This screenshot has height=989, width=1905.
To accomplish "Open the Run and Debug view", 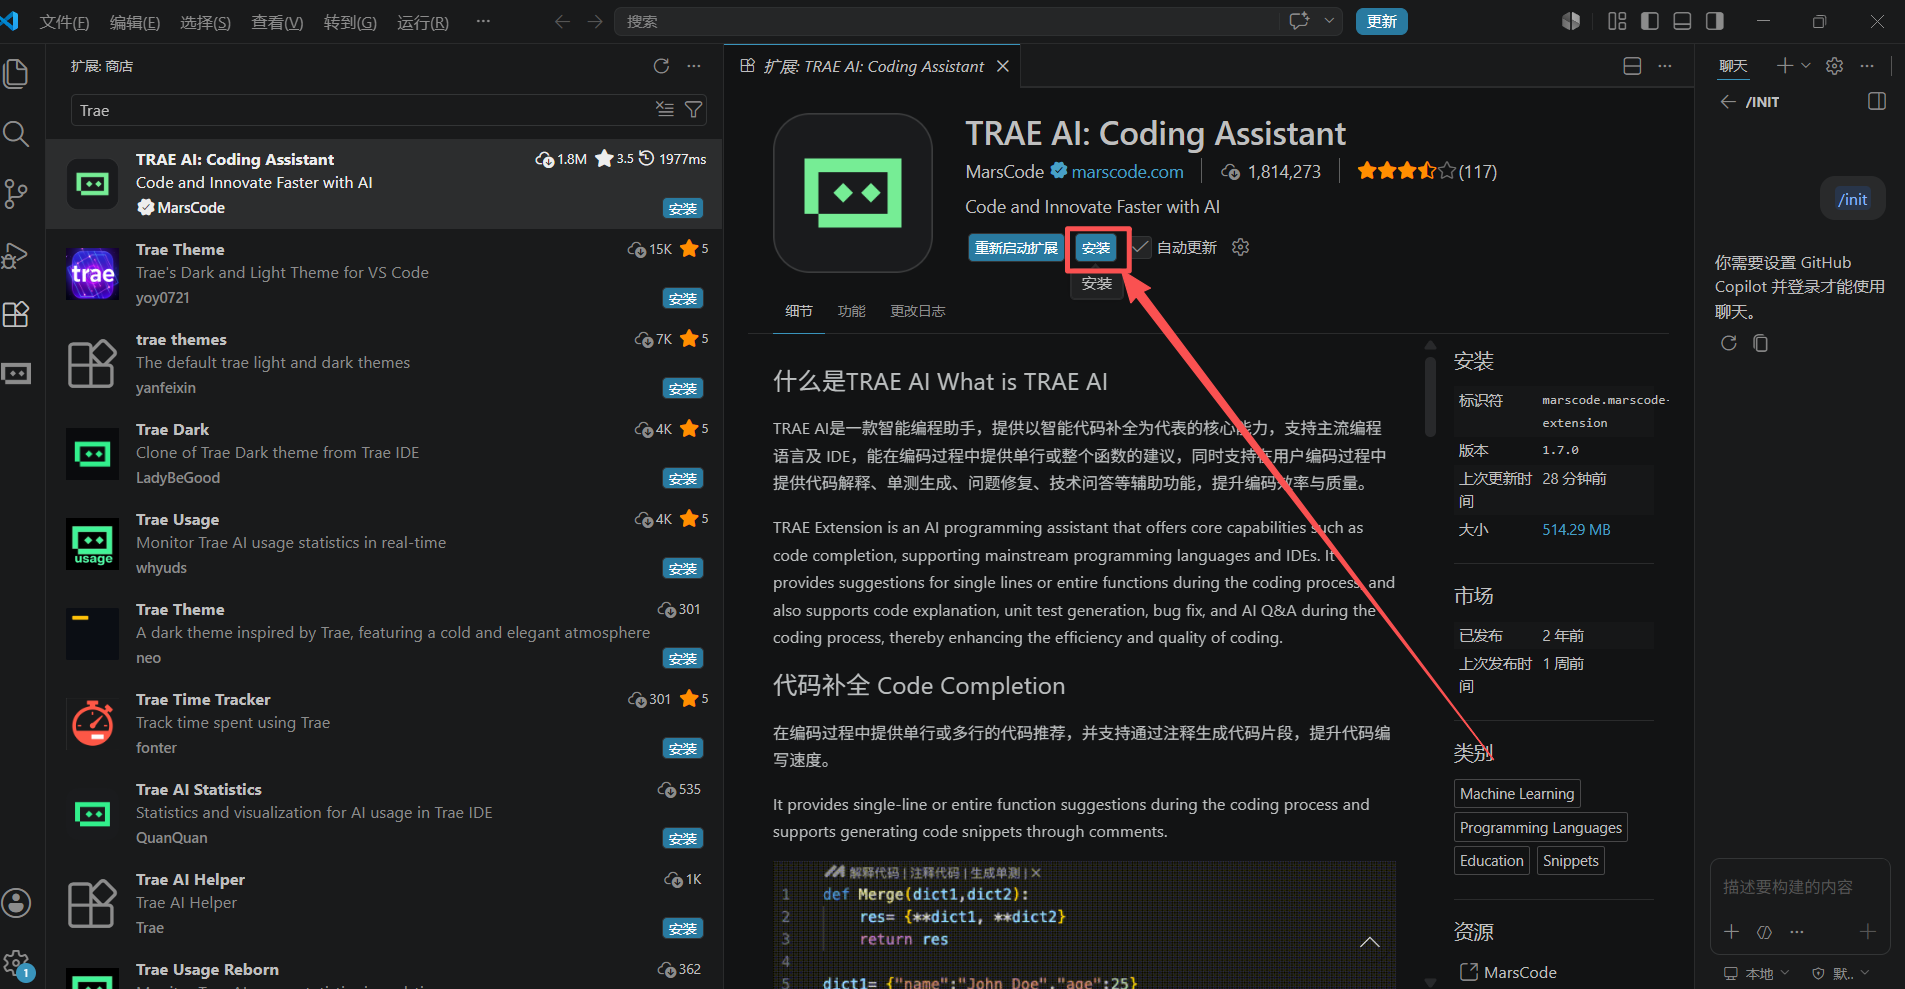I will click(x=16, y=254).
